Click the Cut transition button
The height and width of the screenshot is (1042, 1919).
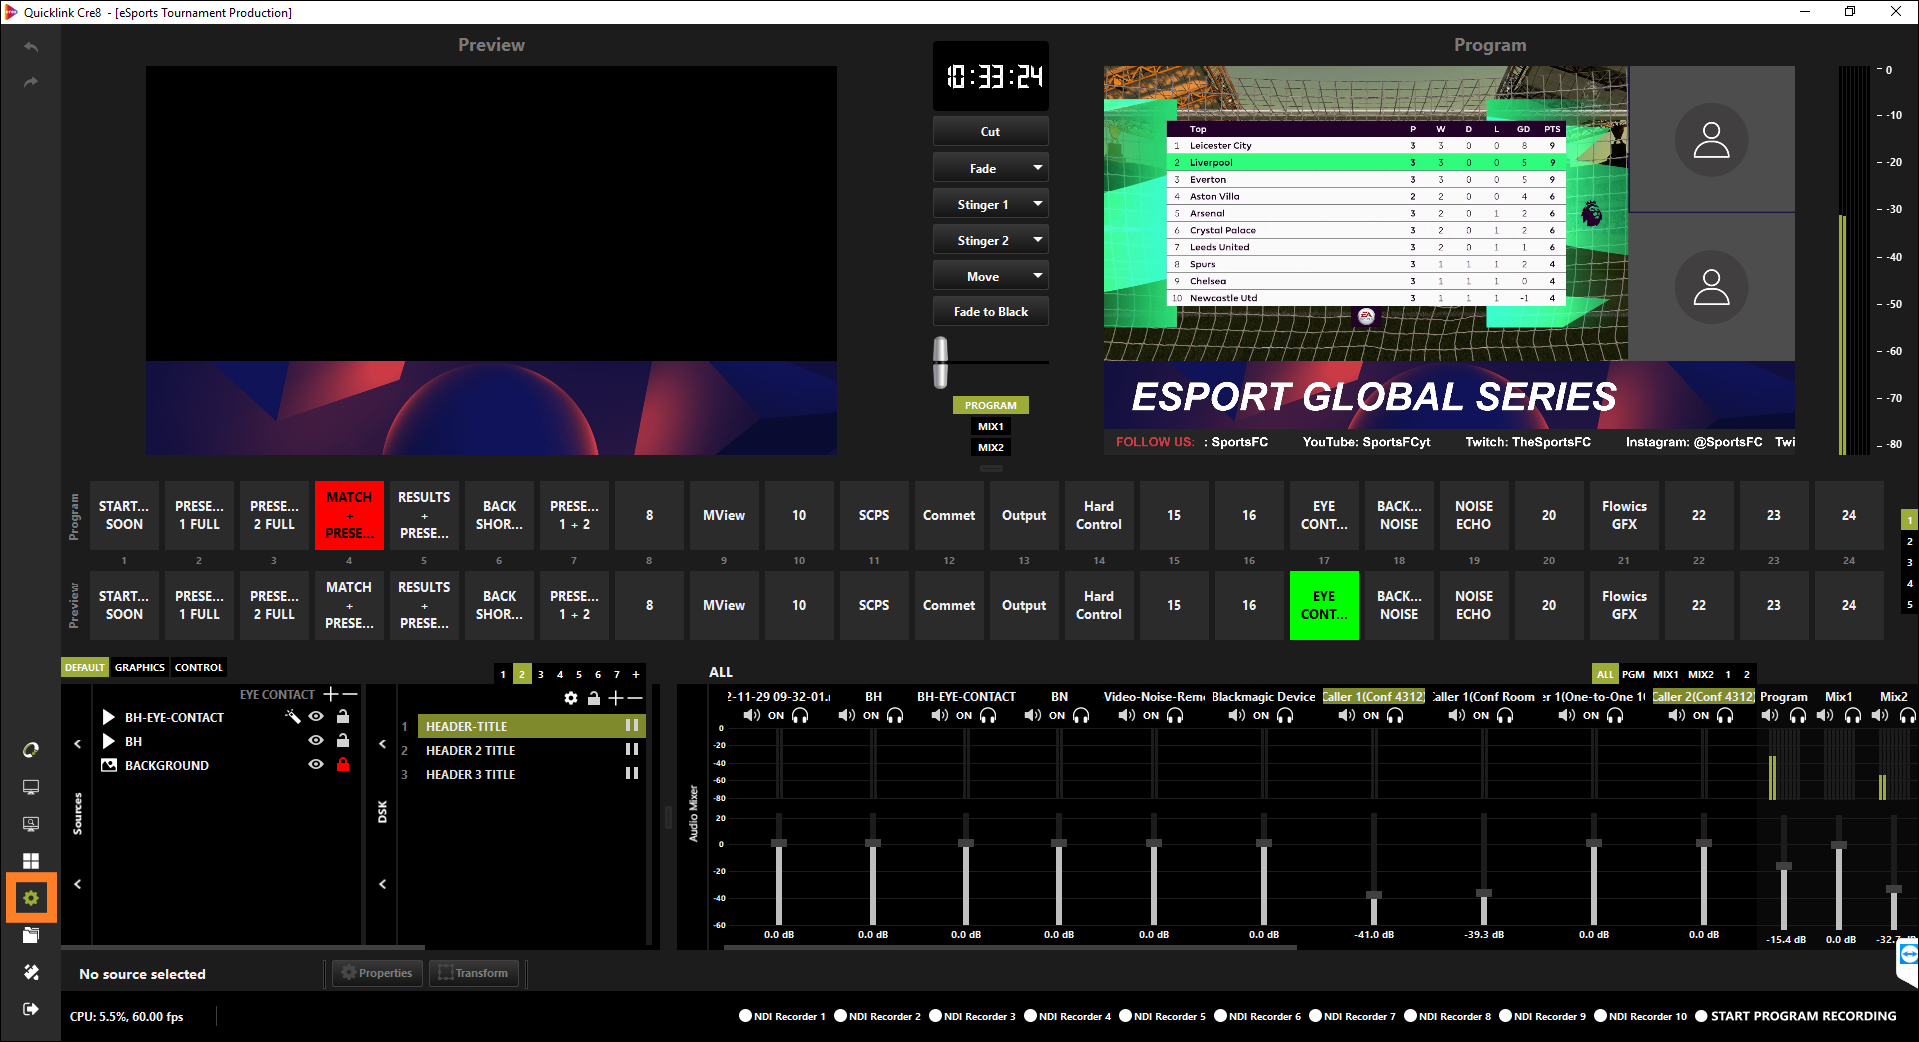[991, 131]
